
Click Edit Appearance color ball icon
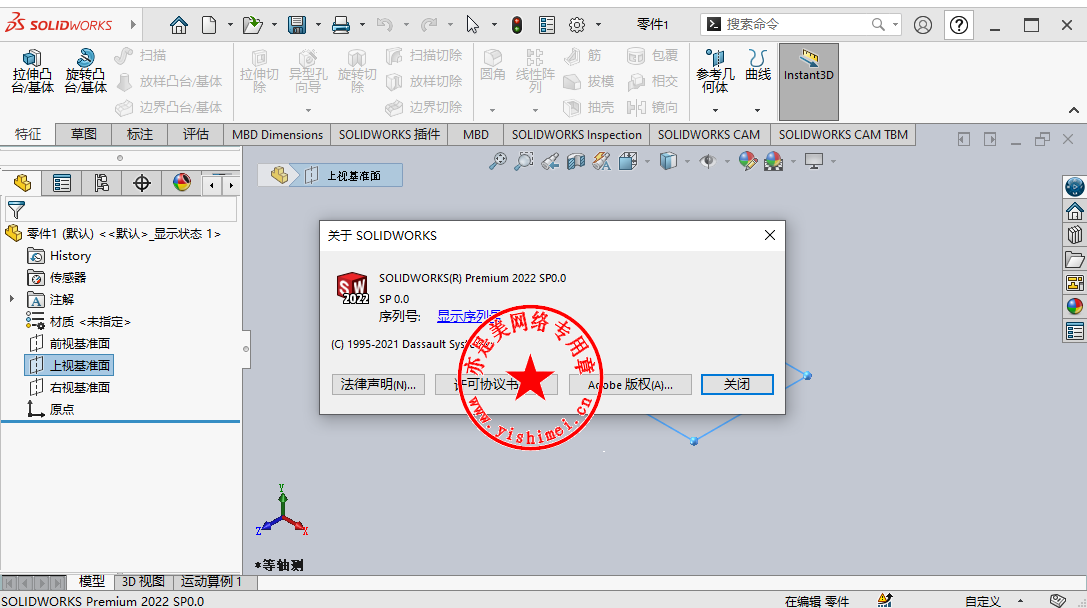[x=747, y=162]
